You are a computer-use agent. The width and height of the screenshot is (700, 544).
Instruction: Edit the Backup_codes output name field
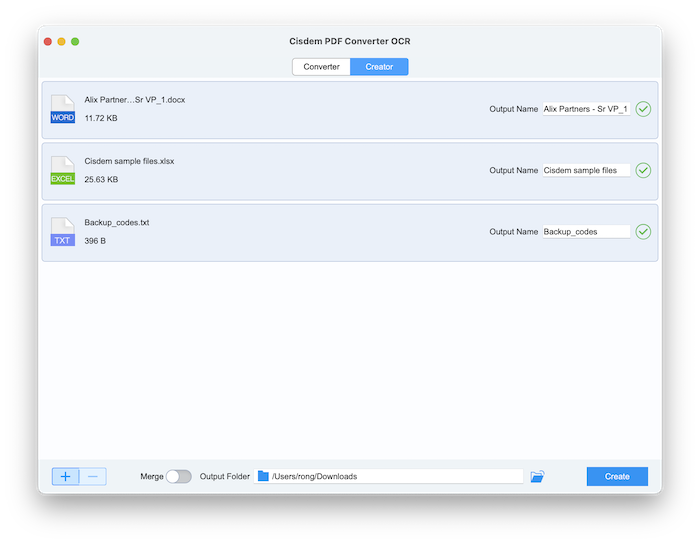coord(586,232)
